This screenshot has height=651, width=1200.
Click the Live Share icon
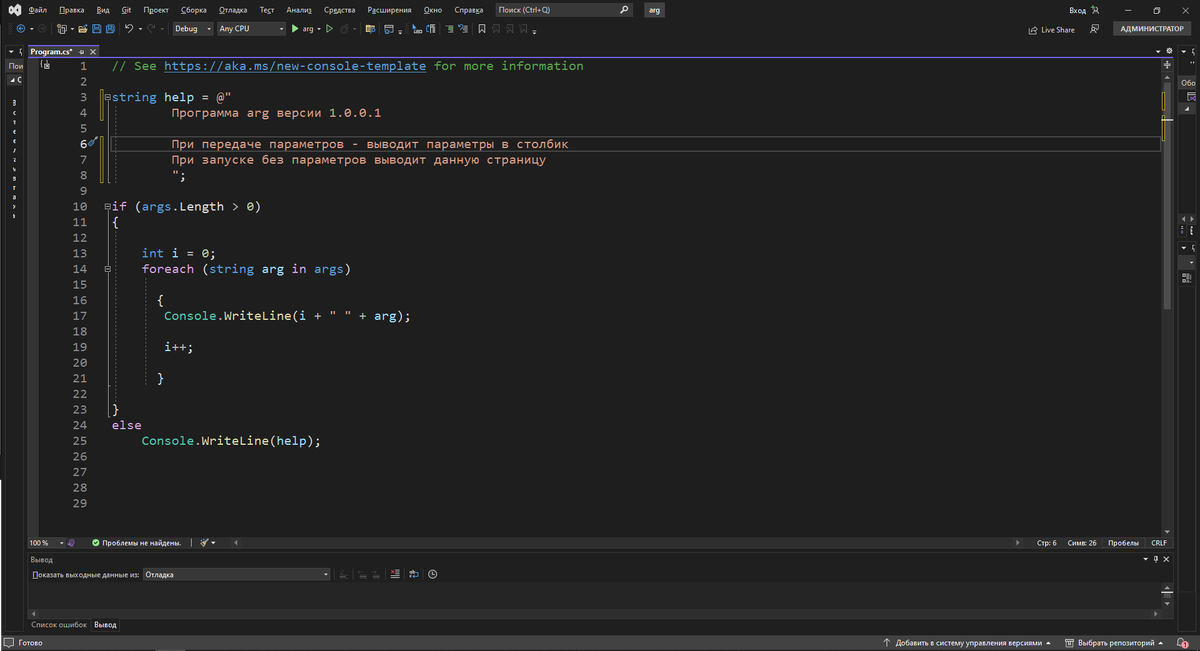point(1033,30)
